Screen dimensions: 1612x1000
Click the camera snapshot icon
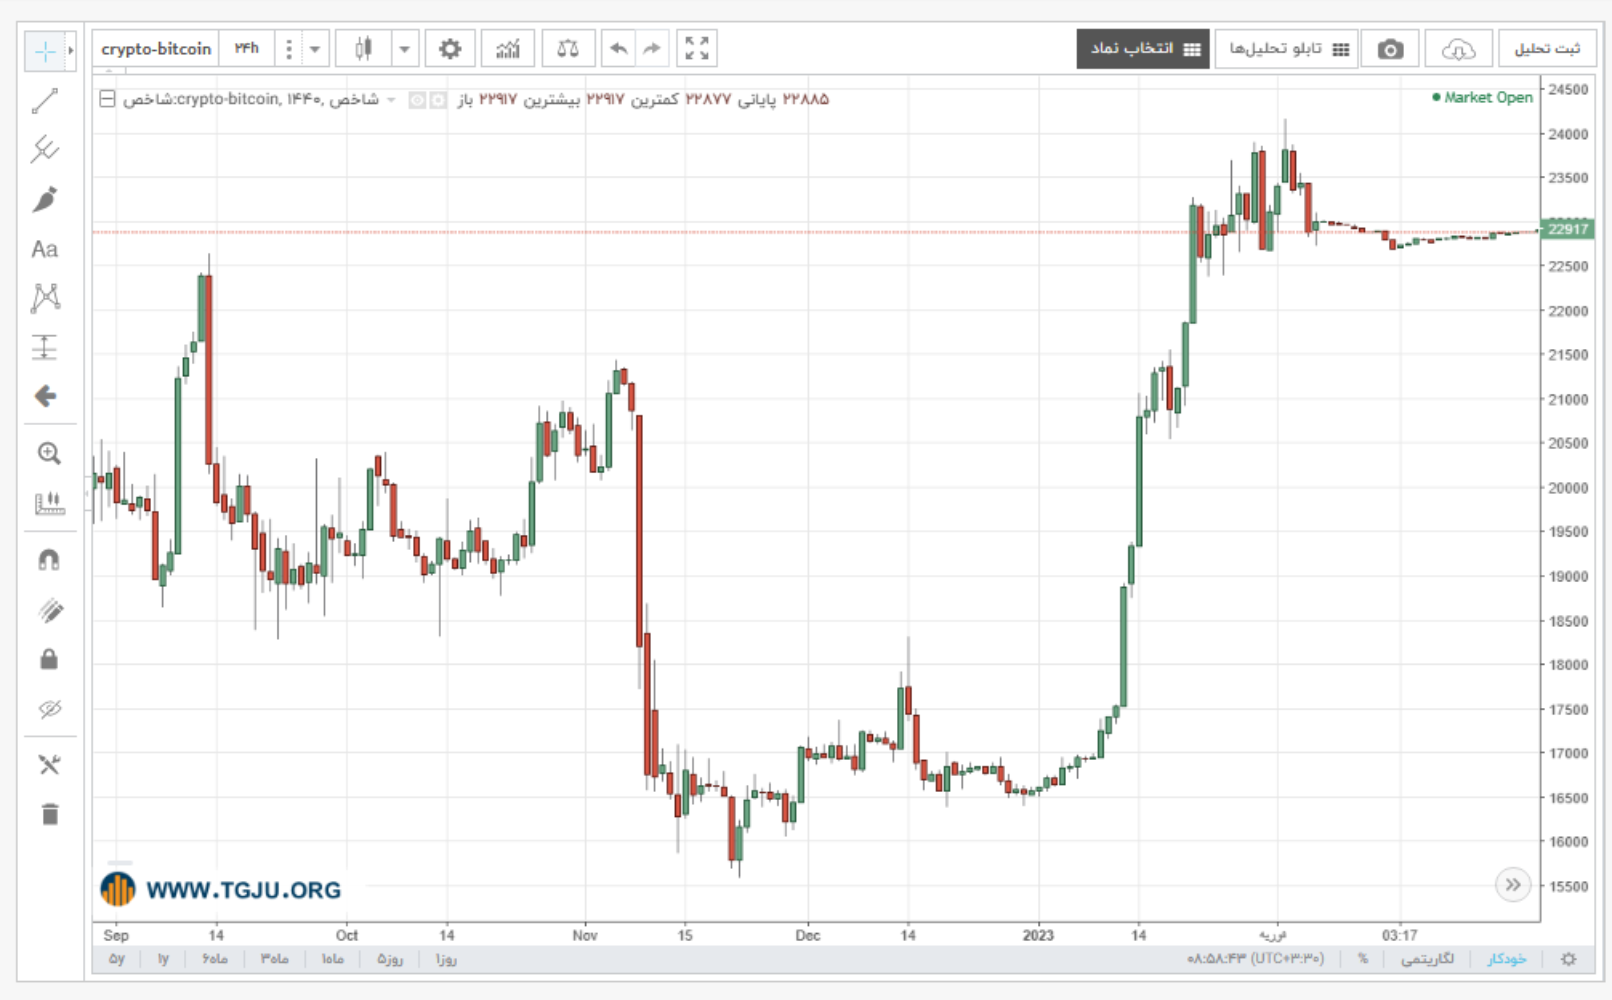(x=1390, y=49)
